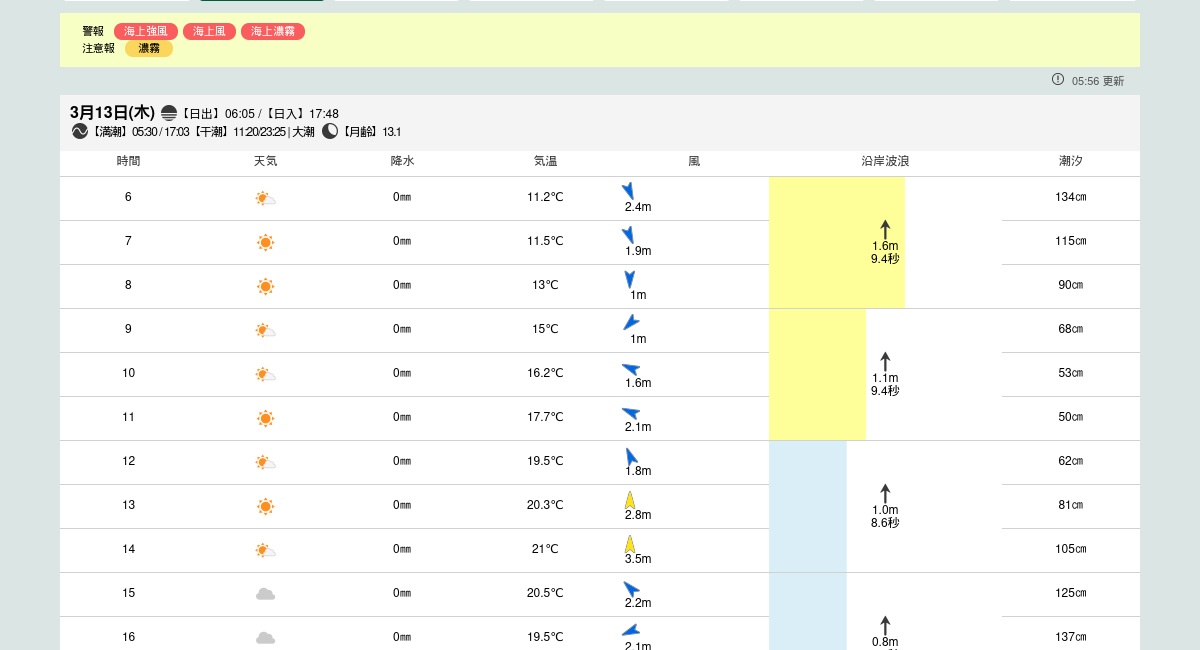The height and width of the screenshot is (650, 1200).
Task: Click the 沿岸波浪 column header
Action: point(885,161)
